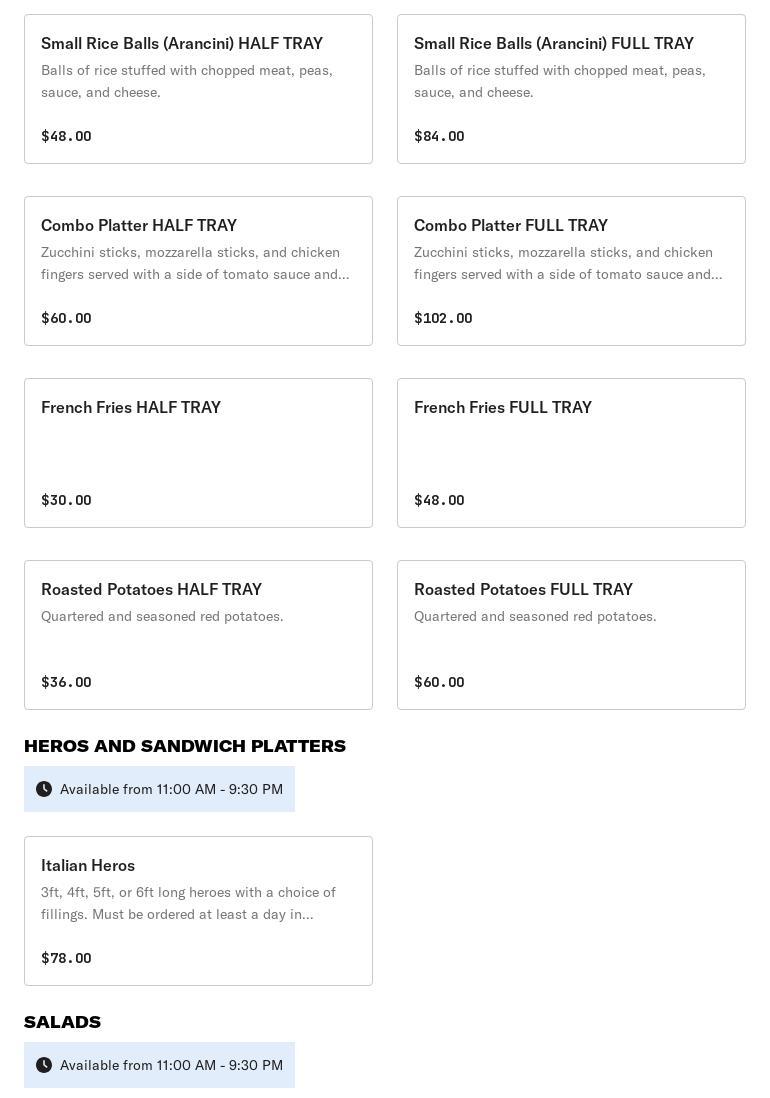Click the clock icon under Heros section
This screenshot has height=1098, width=770.
[x=44, y=789]
